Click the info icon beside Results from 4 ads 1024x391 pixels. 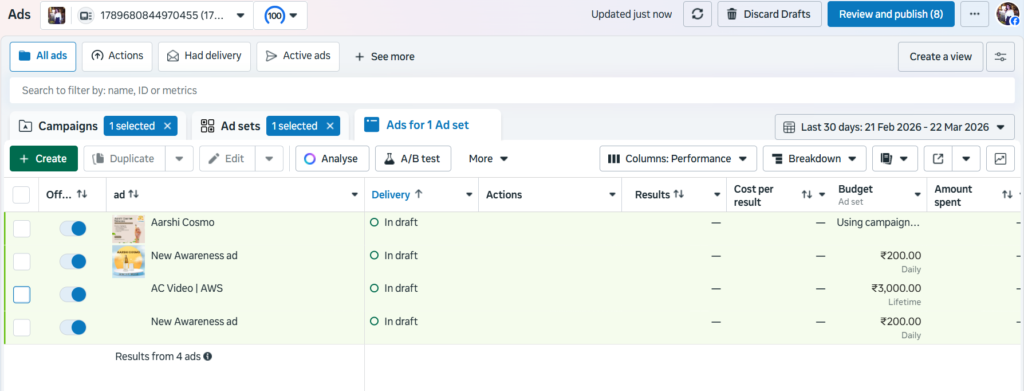pos(208,356)
